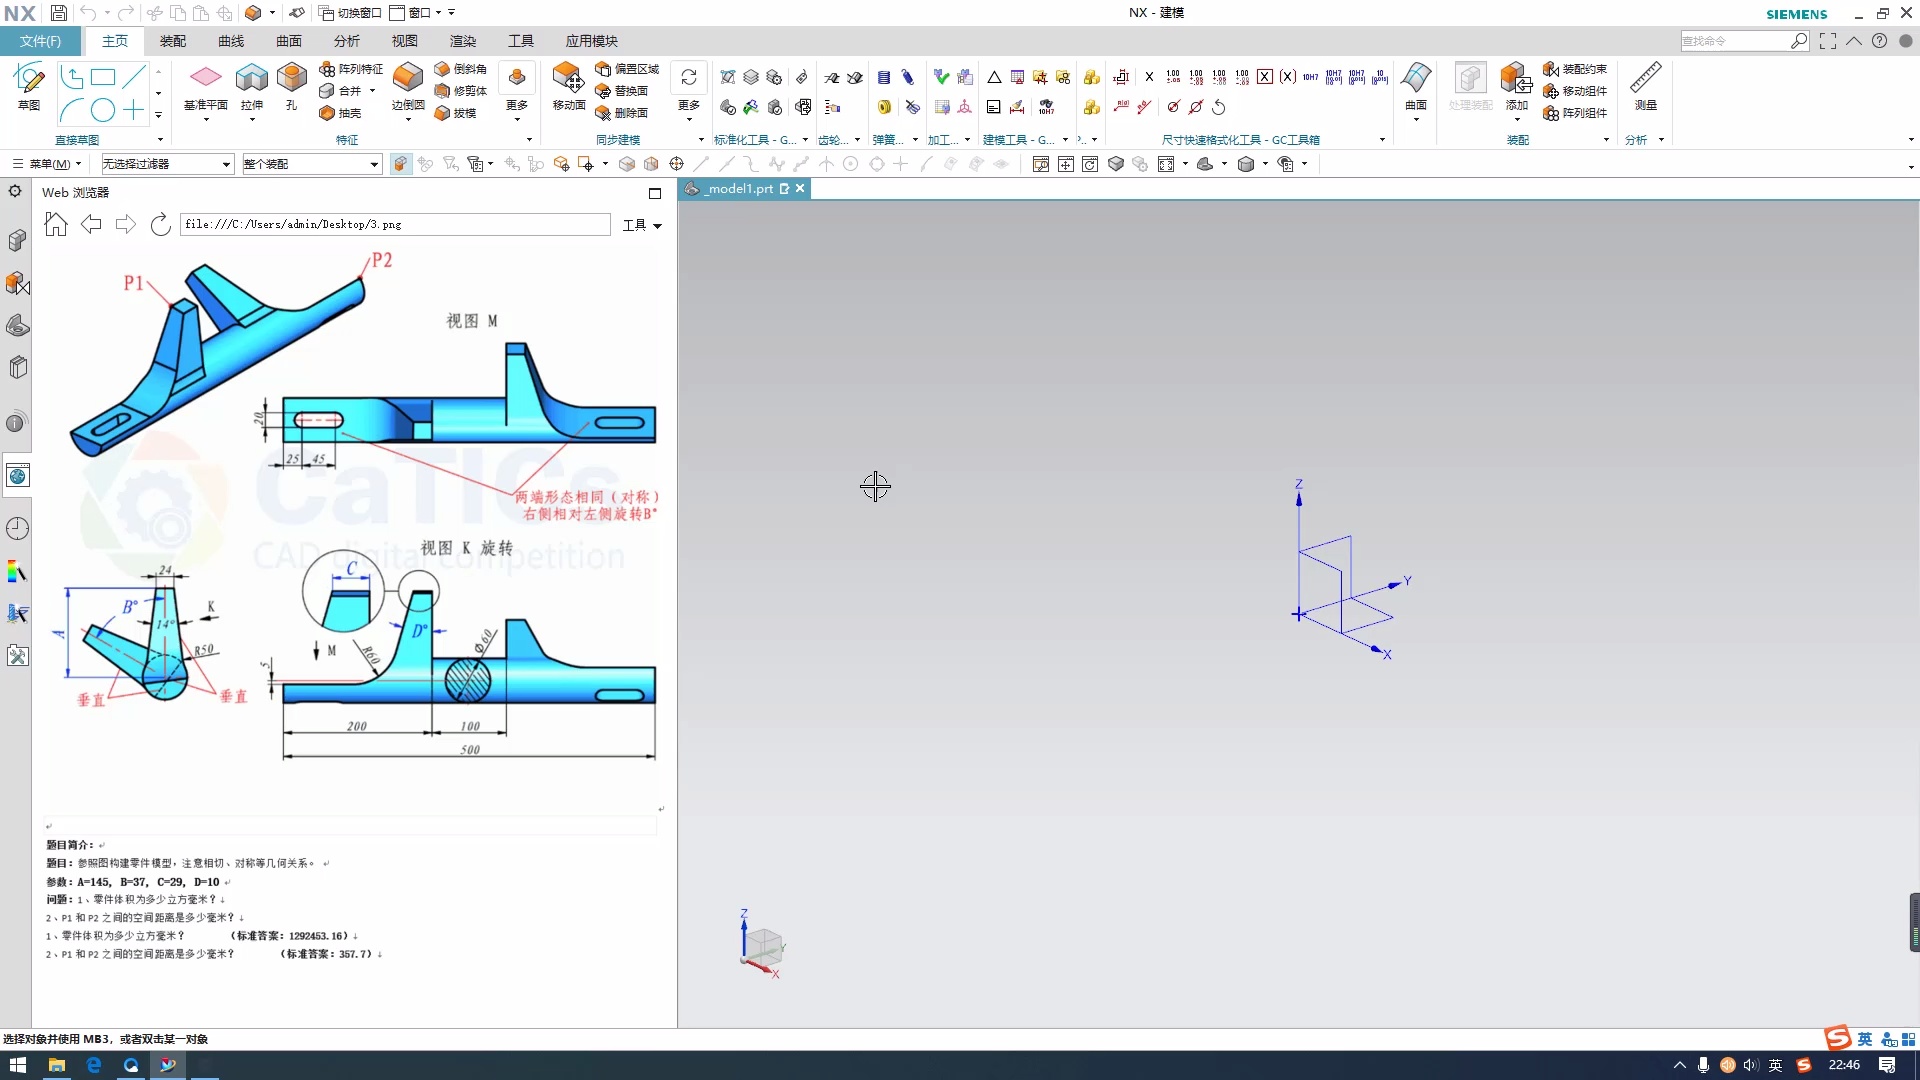Open the browser 工具 dropdown
Screen dimensions: 1920x1080
pyautogui.click(x=642, y=225)
